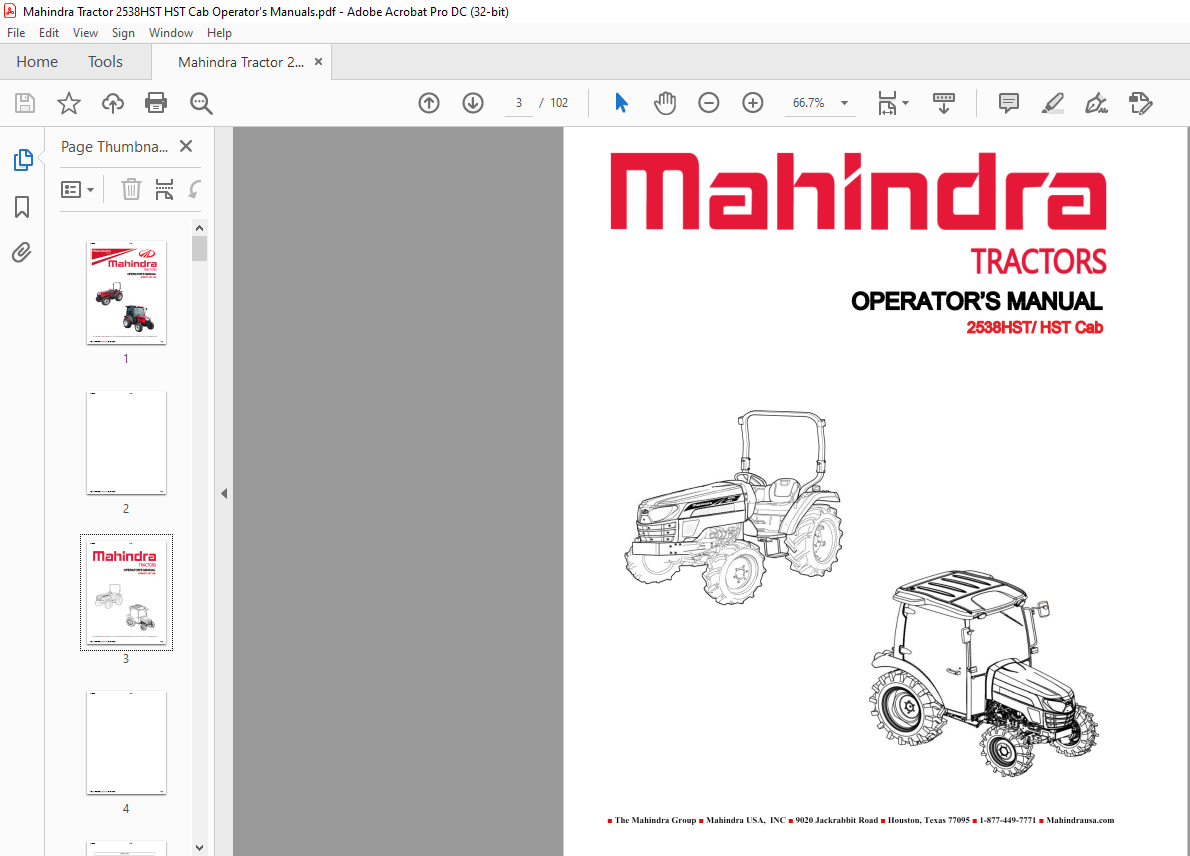Open the Edit menu

tap(49, 33)
